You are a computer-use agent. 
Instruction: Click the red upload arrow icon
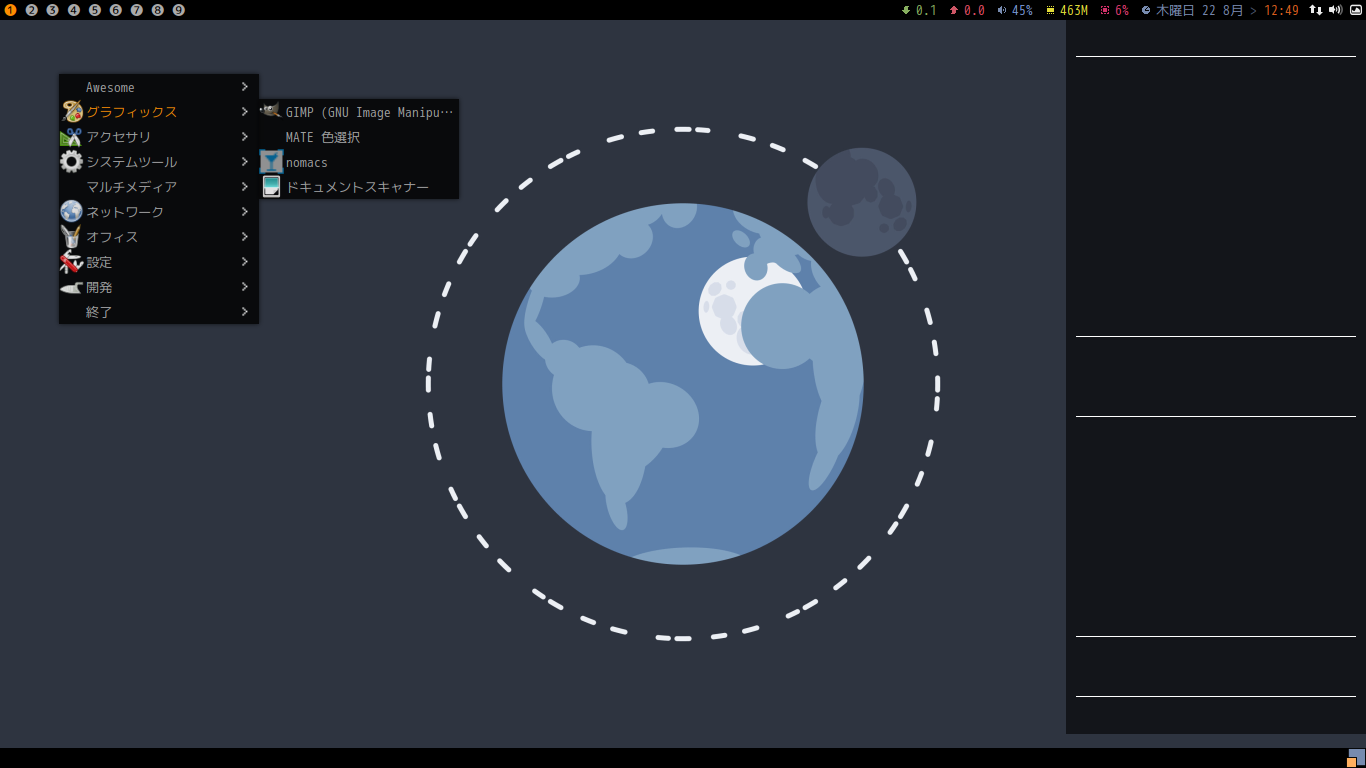(954, 10)
